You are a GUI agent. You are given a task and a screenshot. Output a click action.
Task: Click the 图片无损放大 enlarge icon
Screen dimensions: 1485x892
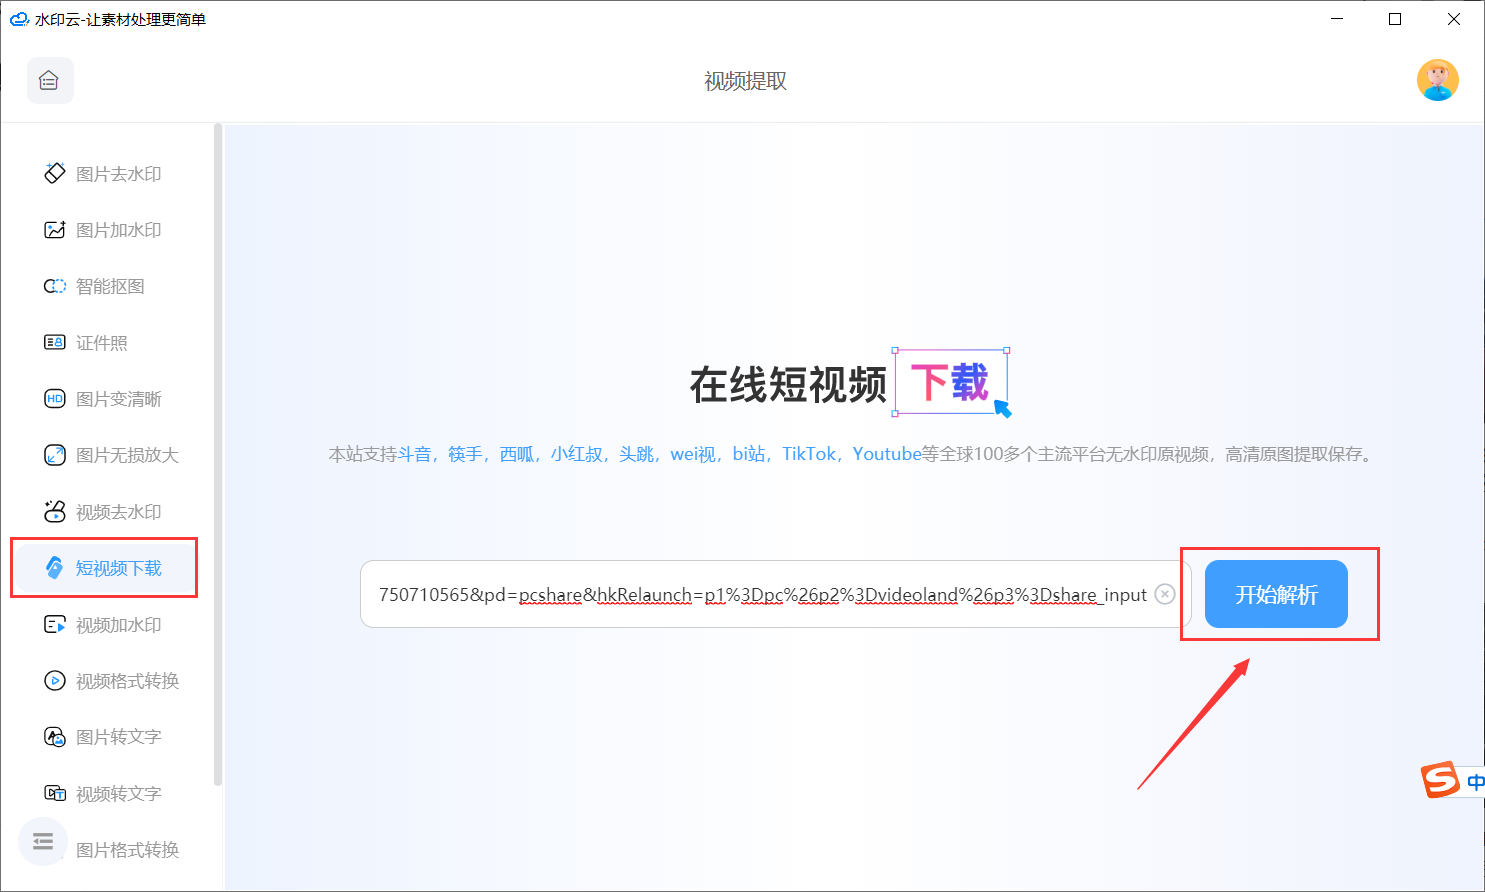coord(54,455)
